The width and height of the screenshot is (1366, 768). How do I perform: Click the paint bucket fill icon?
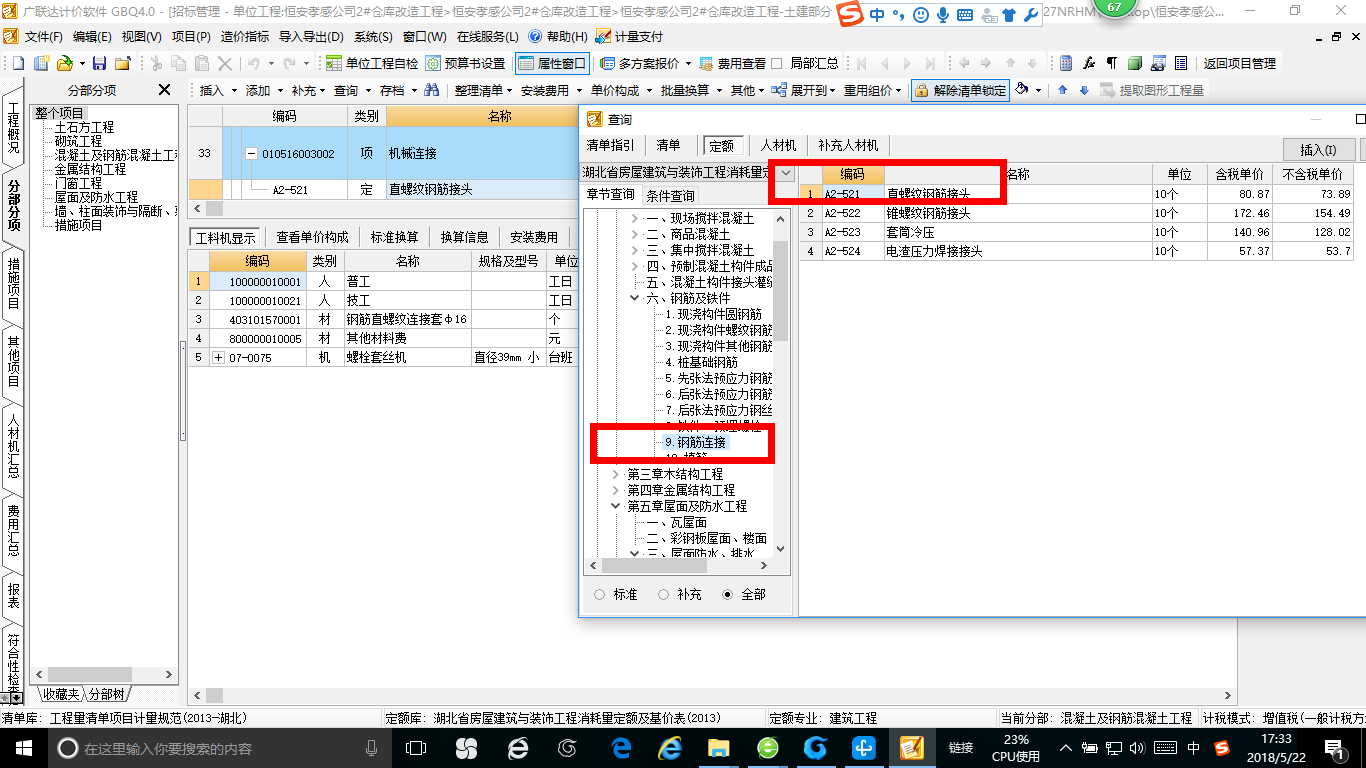(x=1021, y=90)
